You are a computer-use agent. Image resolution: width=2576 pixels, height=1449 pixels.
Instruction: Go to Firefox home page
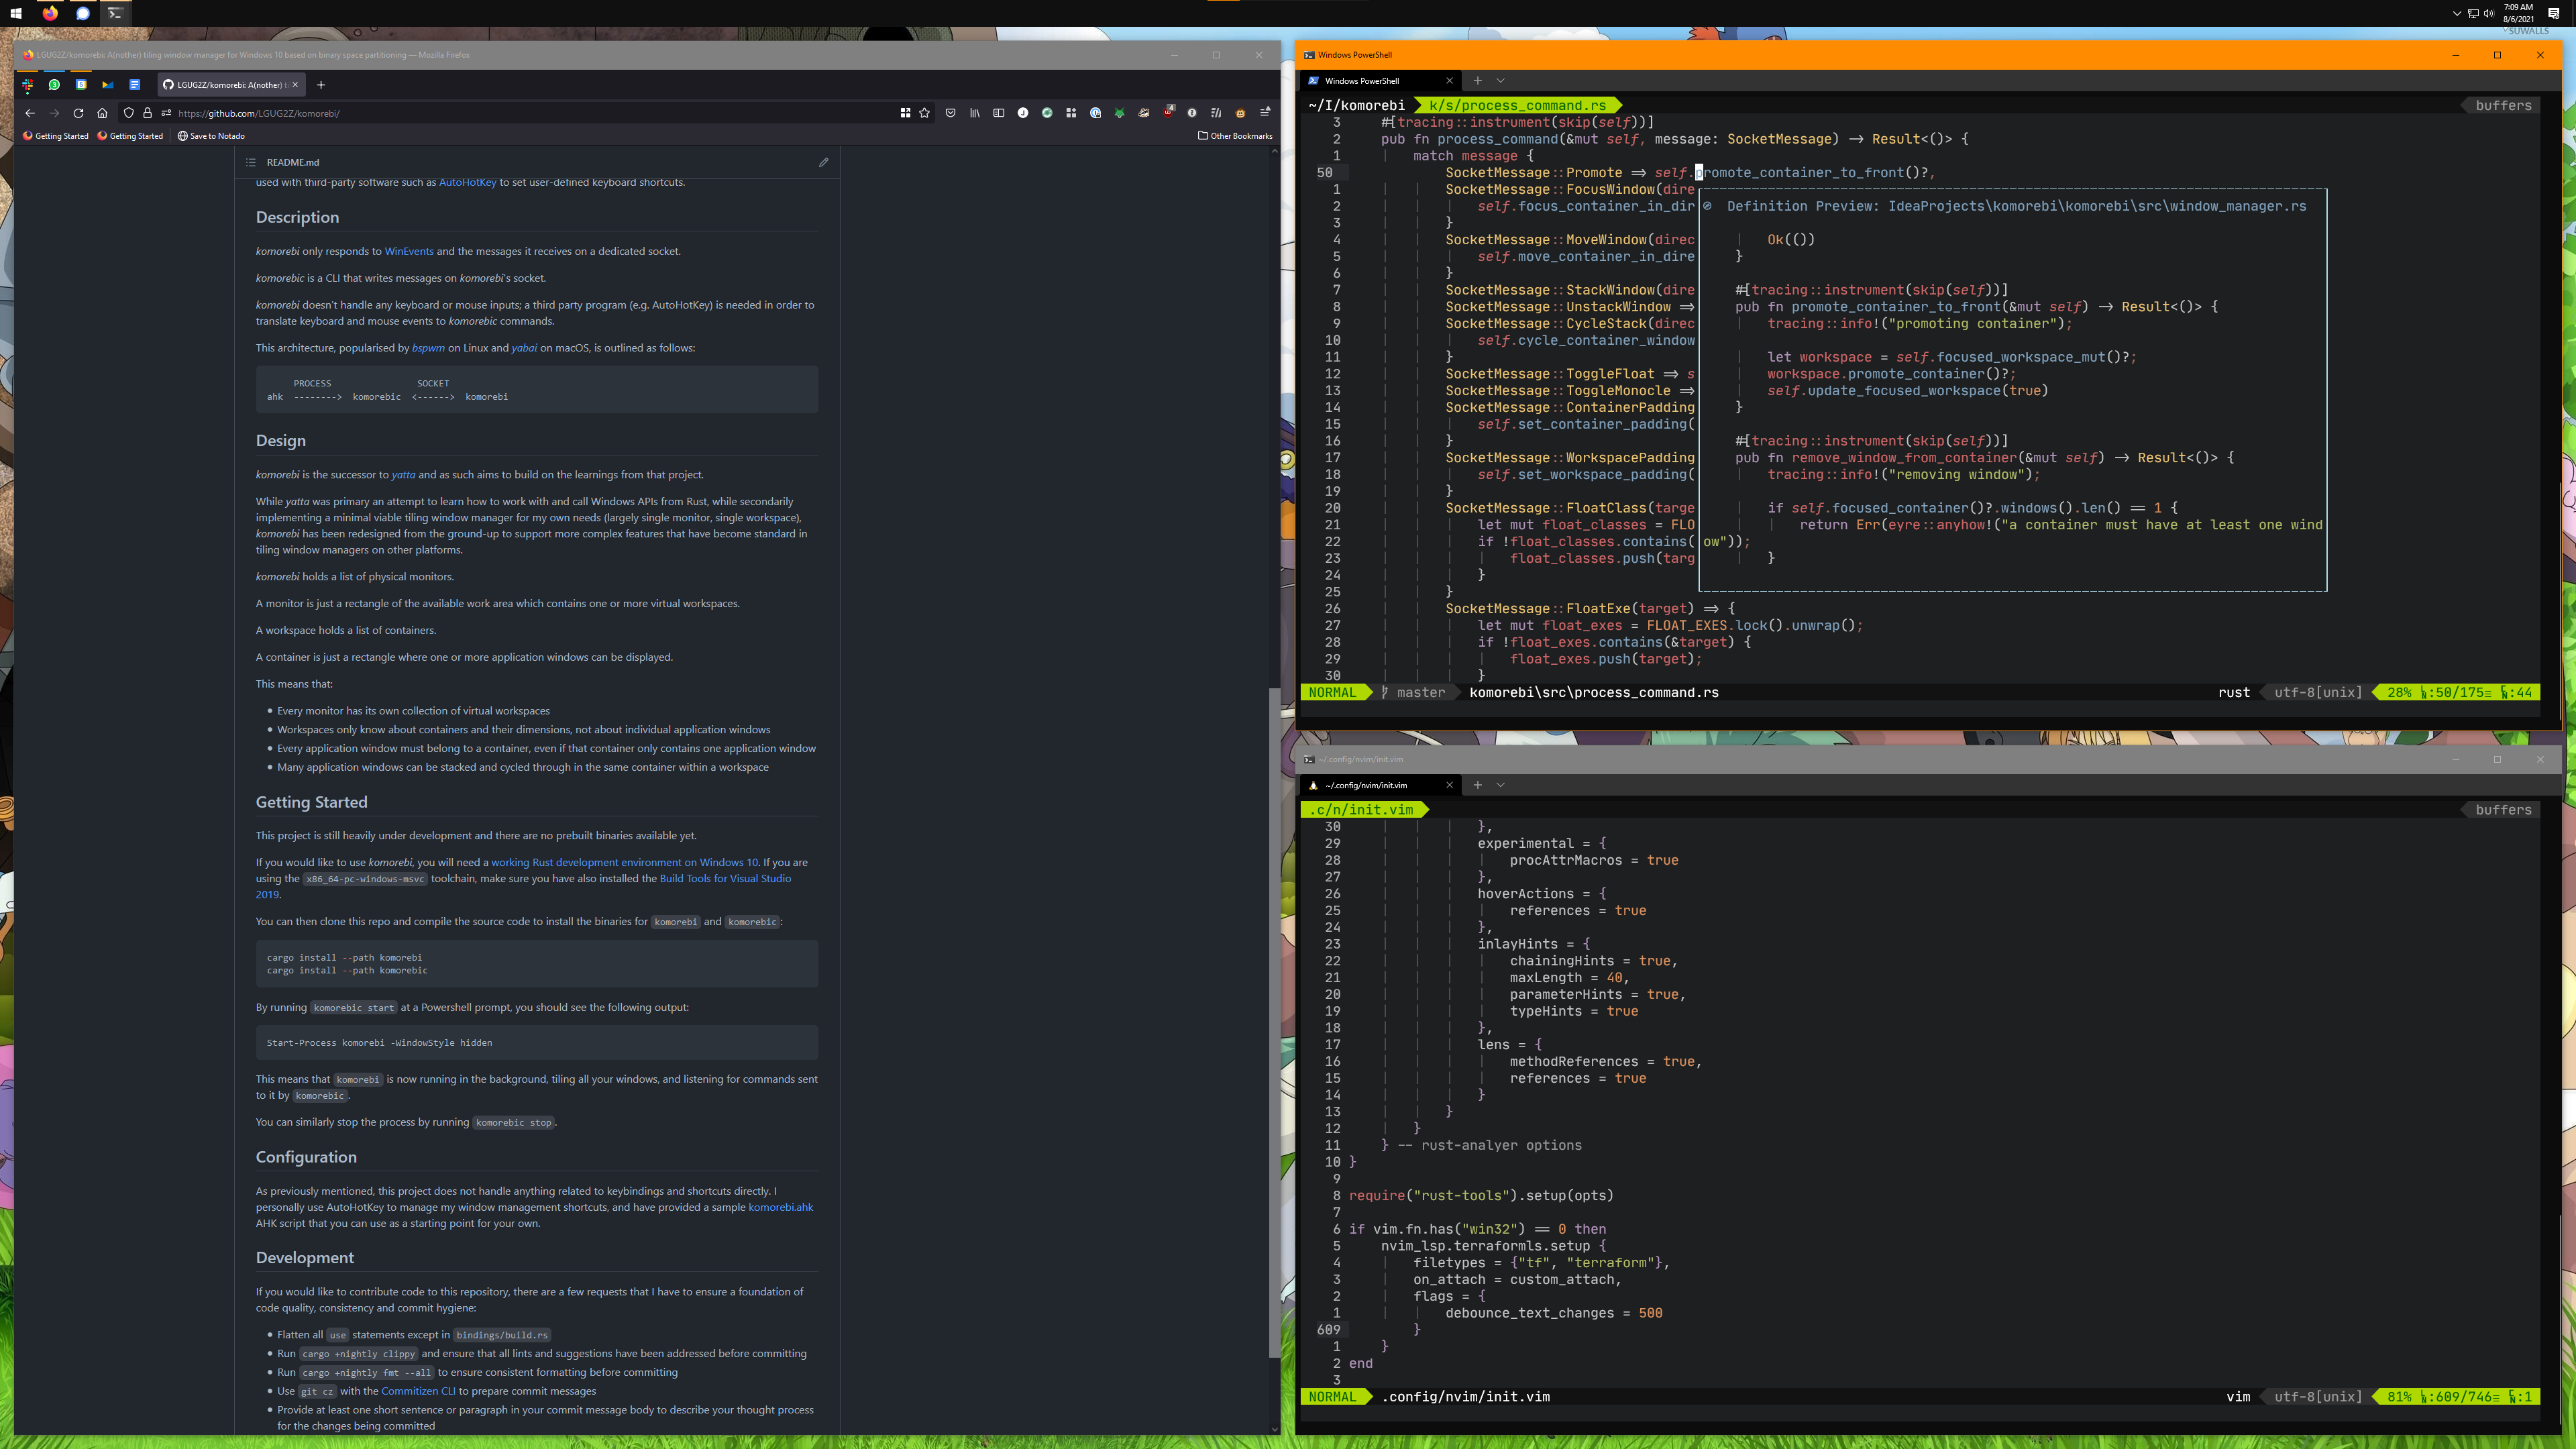[x=102, y=113]
